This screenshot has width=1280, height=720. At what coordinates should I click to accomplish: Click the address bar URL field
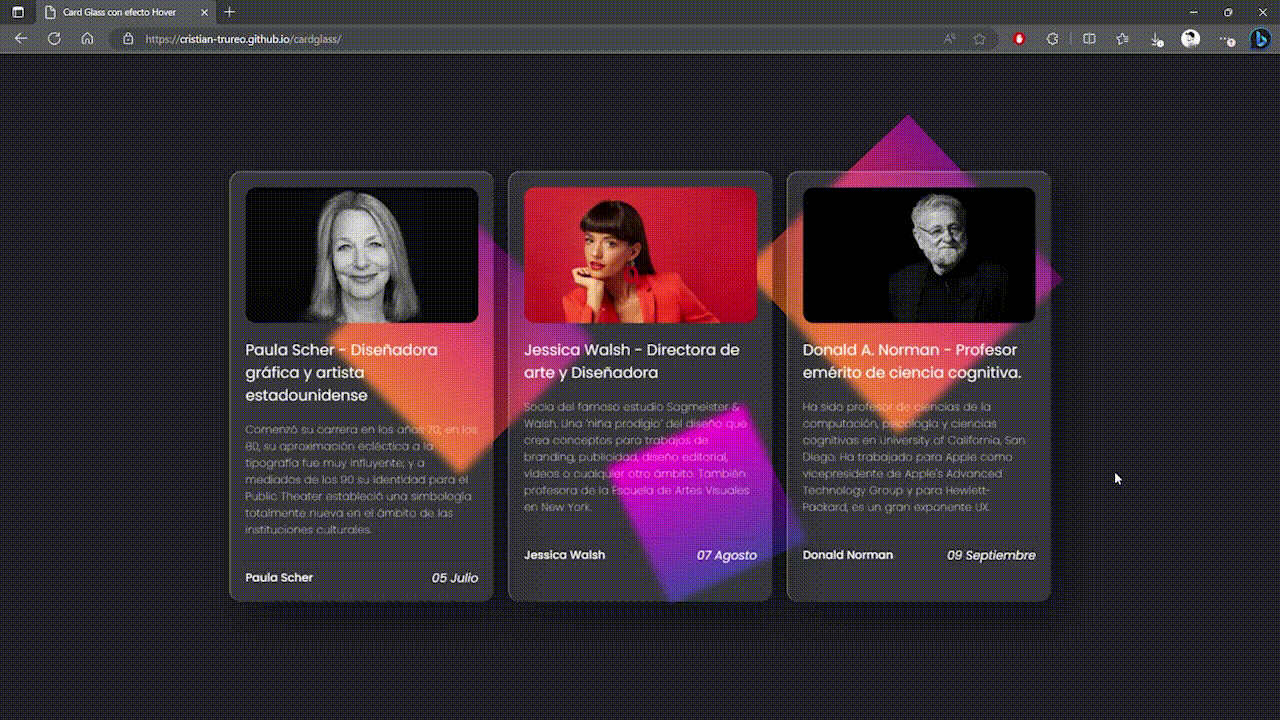coord(500,39)
